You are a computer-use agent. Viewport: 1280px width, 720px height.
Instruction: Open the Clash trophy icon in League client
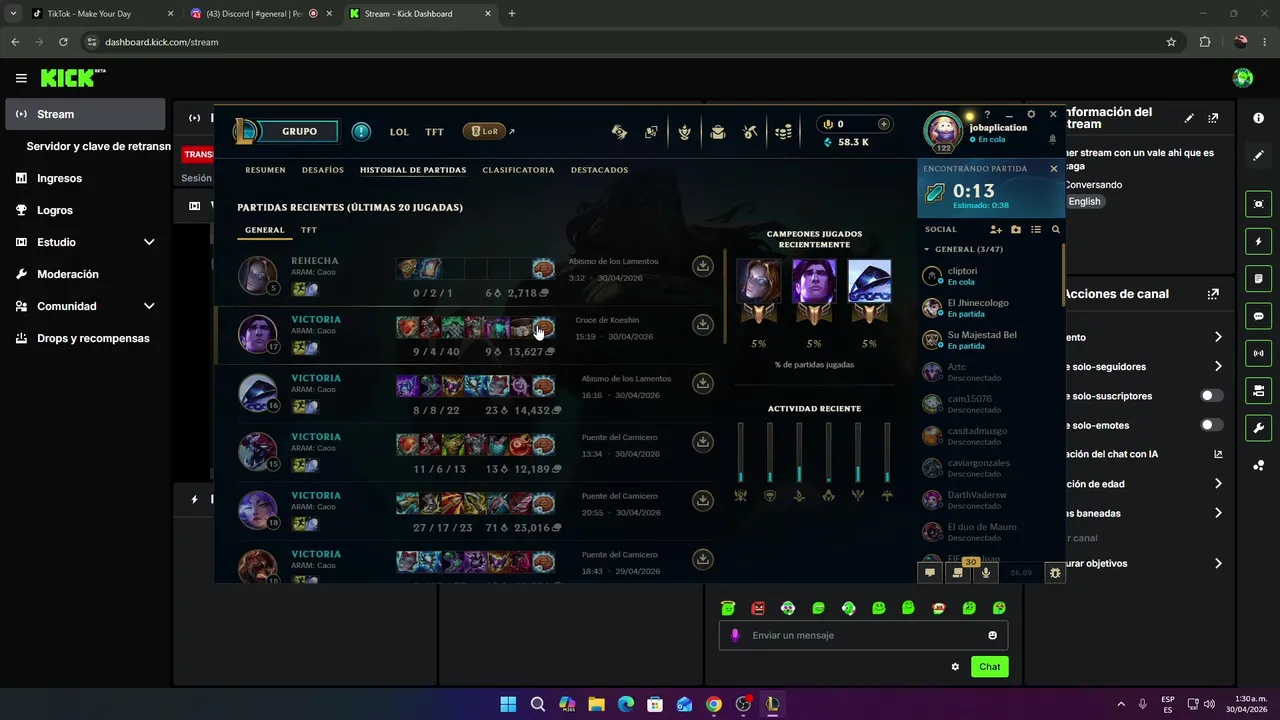coord(685,132)
